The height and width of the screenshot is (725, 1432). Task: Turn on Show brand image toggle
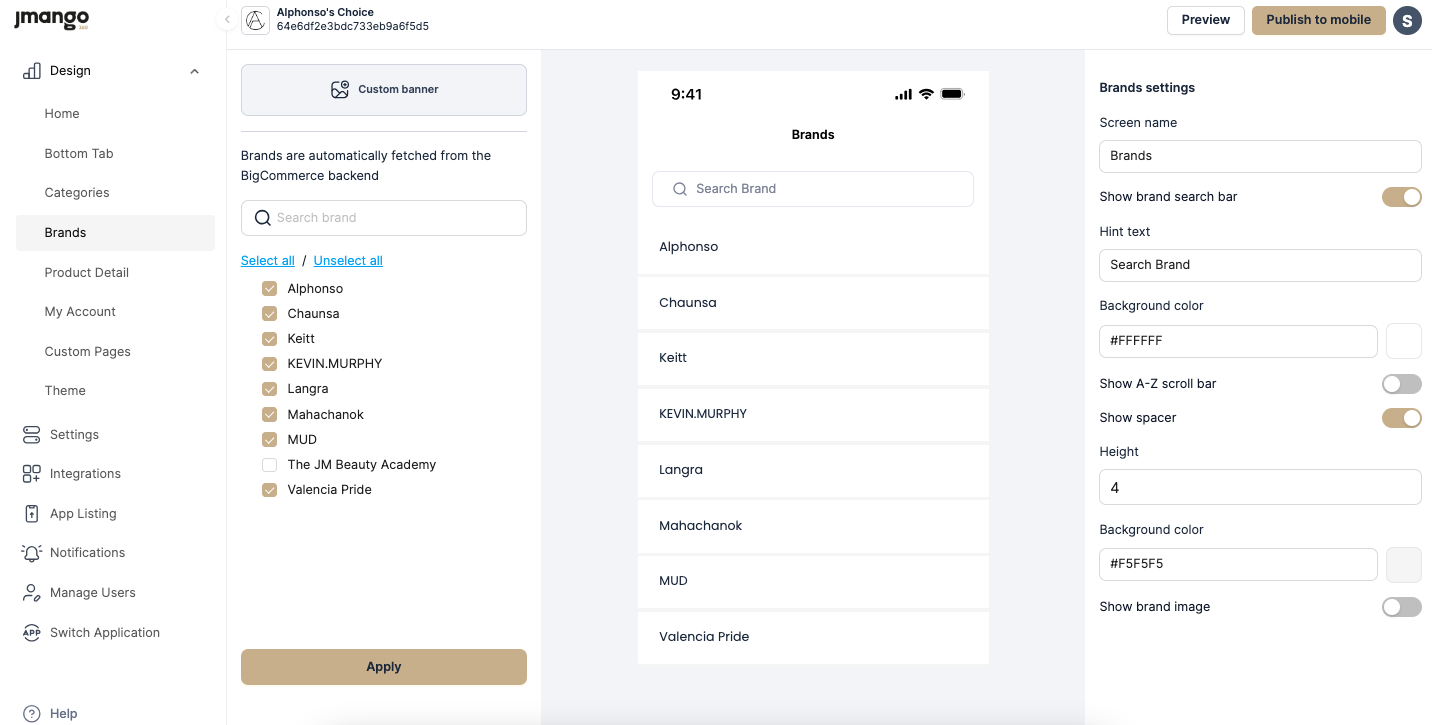[x=1401, y=607]
